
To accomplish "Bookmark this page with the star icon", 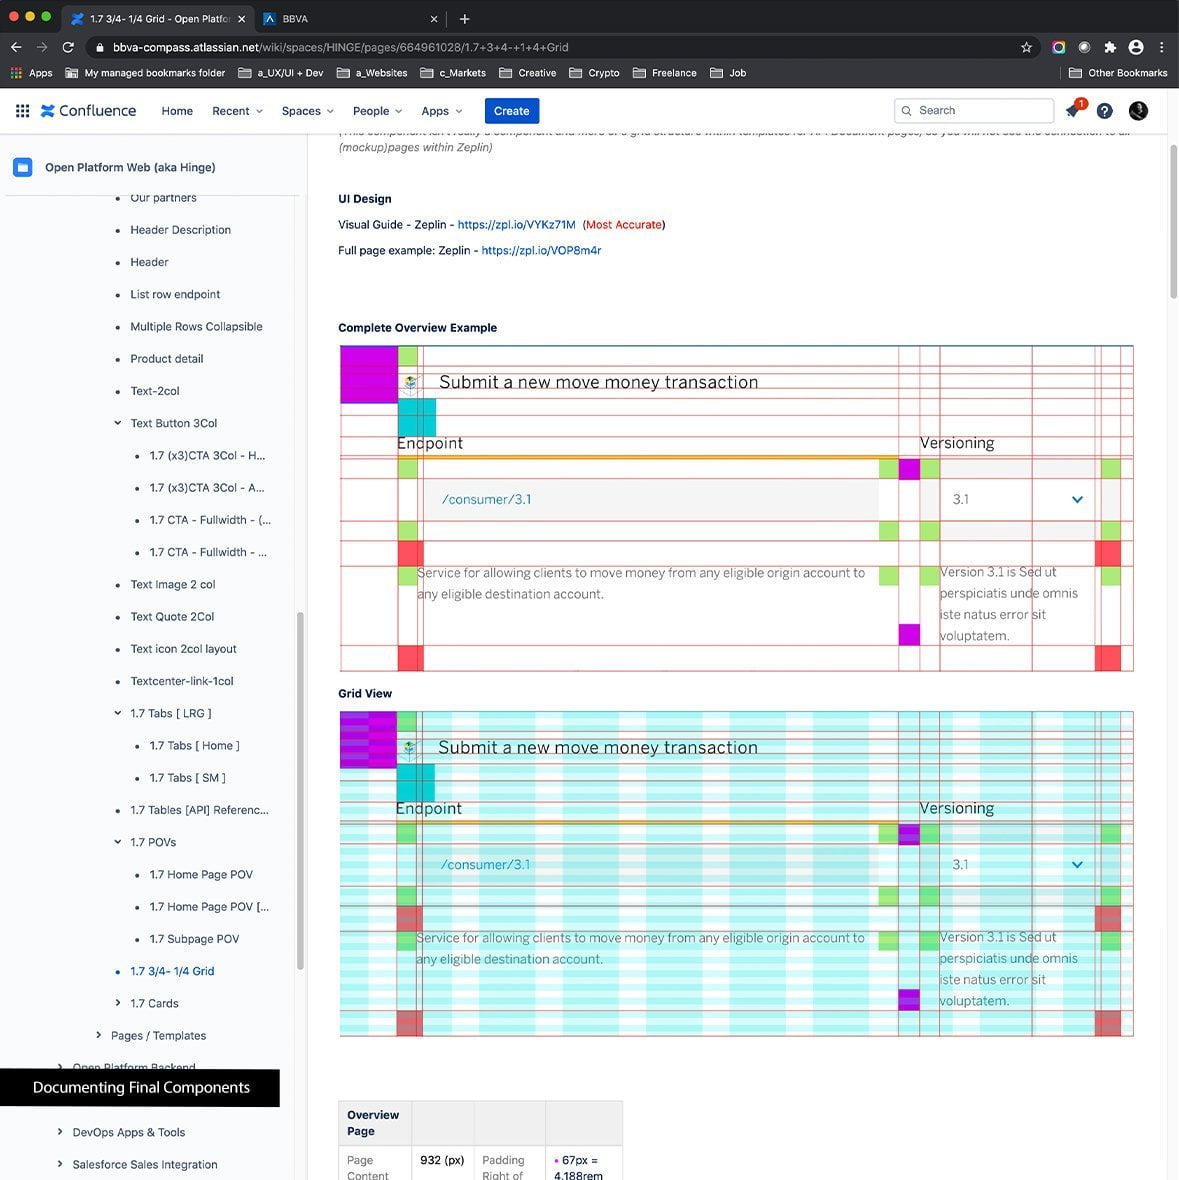I will [1026, 47].
